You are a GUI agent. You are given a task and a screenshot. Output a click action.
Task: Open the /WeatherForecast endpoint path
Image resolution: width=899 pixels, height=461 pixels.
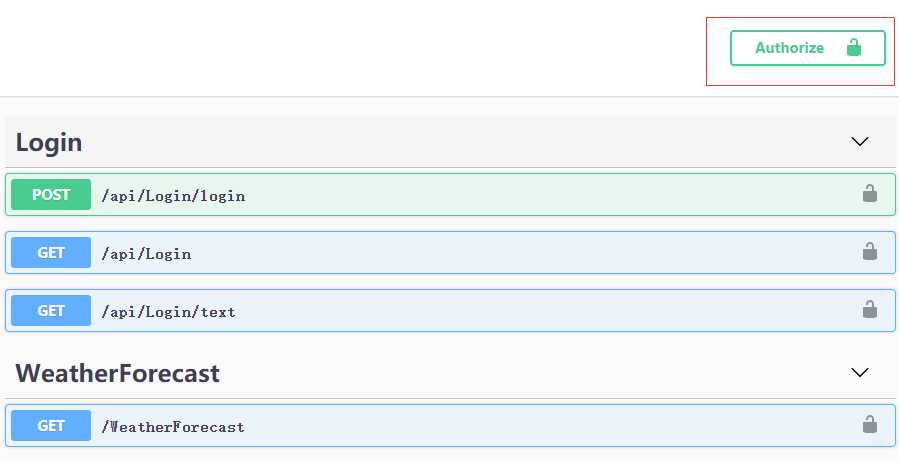click(x=173, y=427)
